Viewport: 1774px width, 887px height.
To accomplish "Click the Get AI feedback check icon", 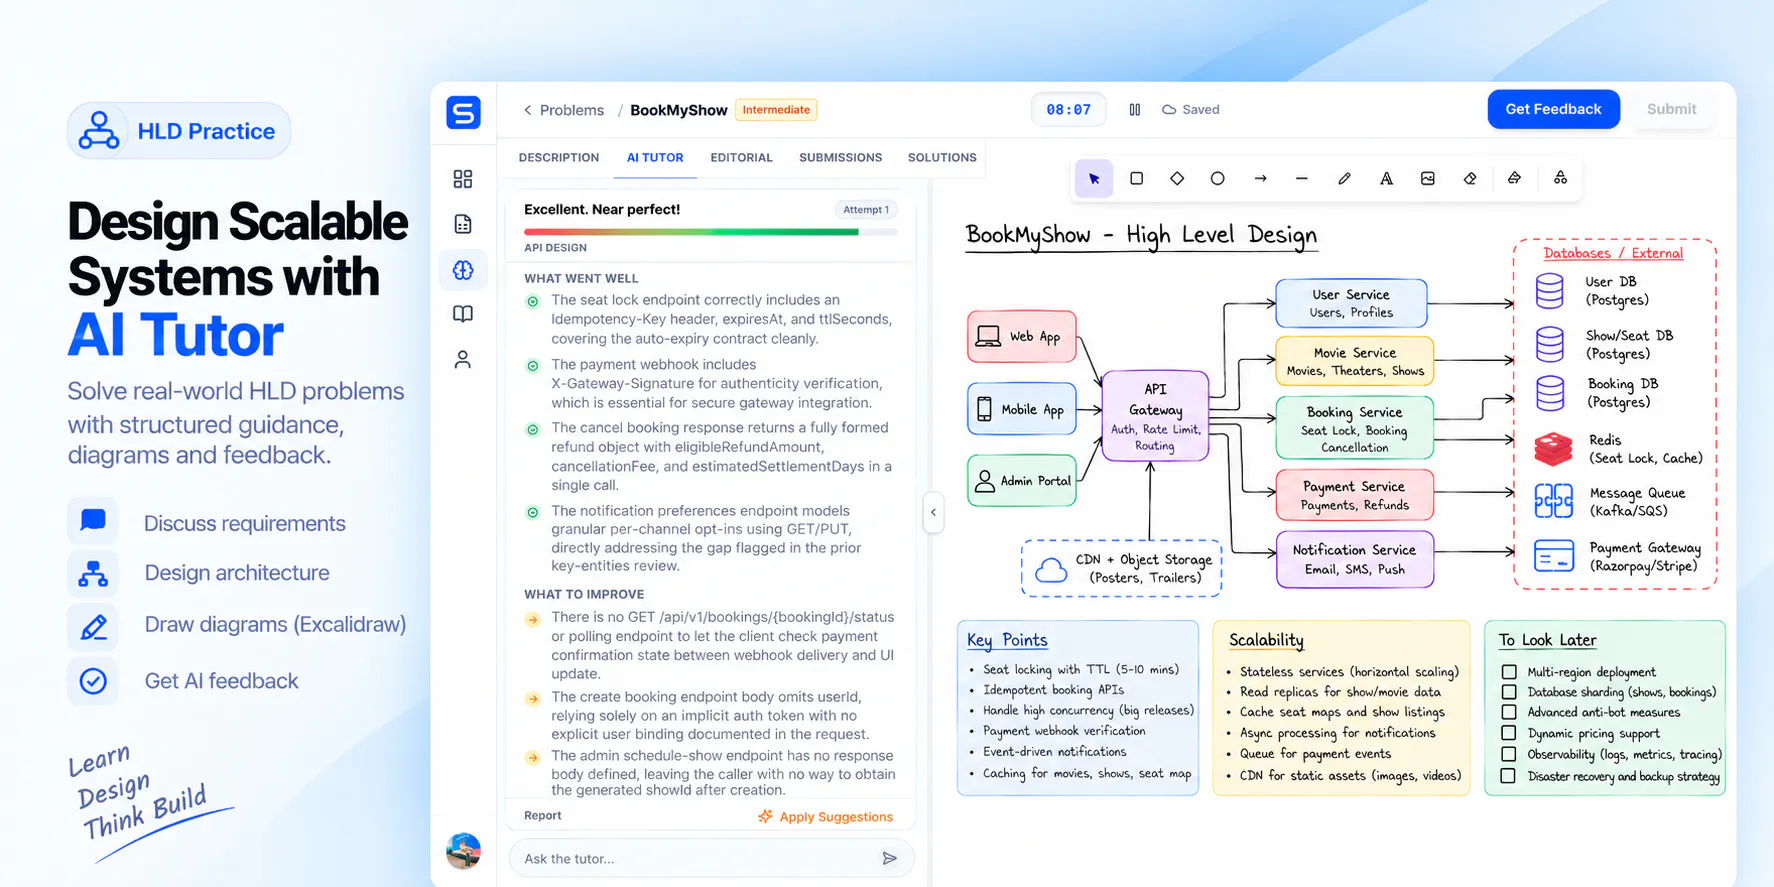I will point(93,681).
